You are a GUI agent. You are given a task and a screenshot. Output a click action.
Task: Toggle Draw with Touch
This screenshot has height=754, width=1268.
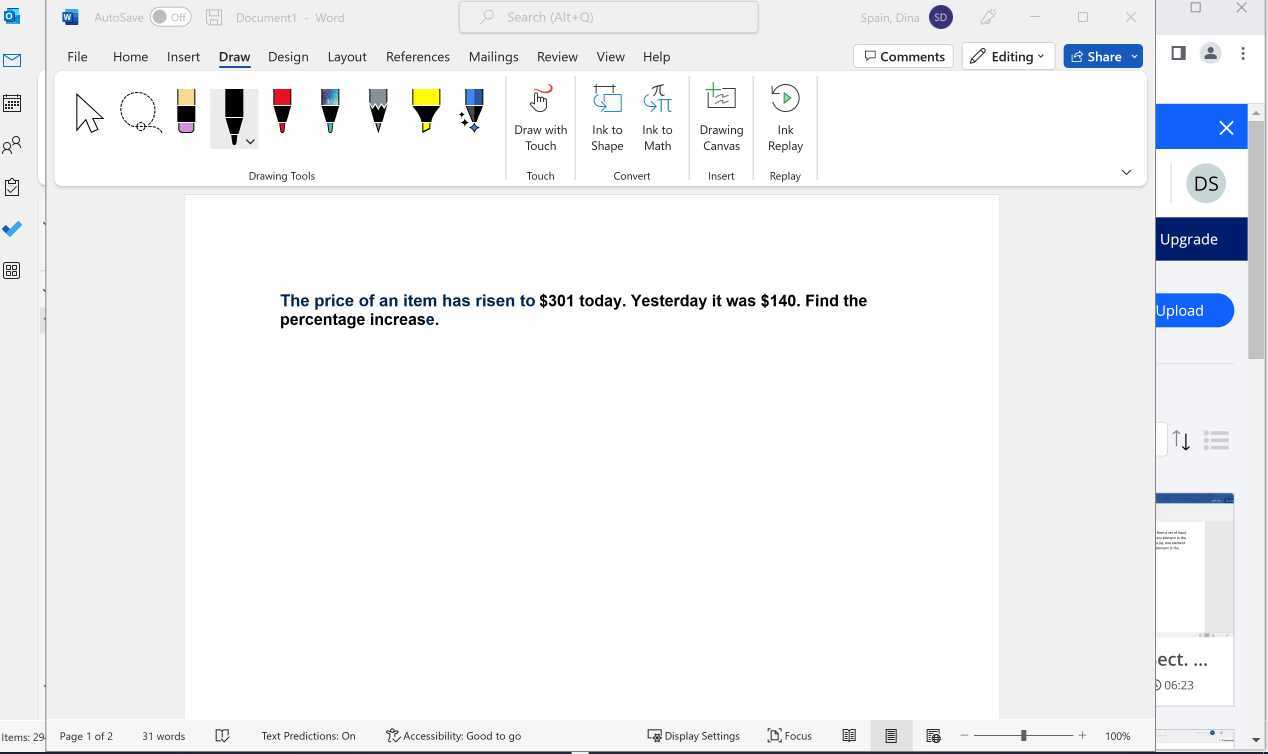coord(540,118)
